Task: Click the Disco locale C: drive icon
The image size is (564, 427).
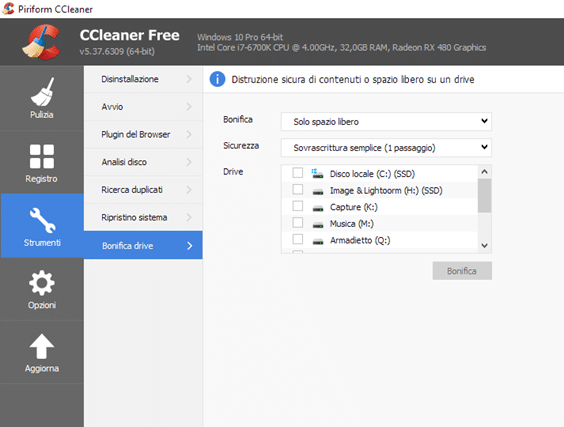Action: point(317,173)
